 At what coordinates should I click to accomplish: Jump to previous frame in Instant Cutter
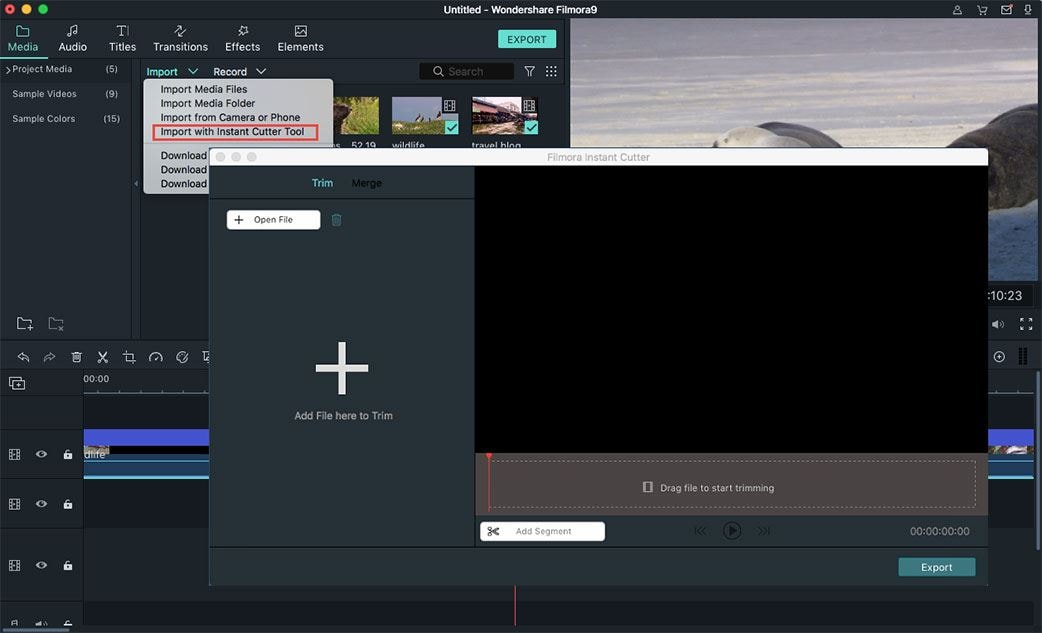(x=700, y=531)
